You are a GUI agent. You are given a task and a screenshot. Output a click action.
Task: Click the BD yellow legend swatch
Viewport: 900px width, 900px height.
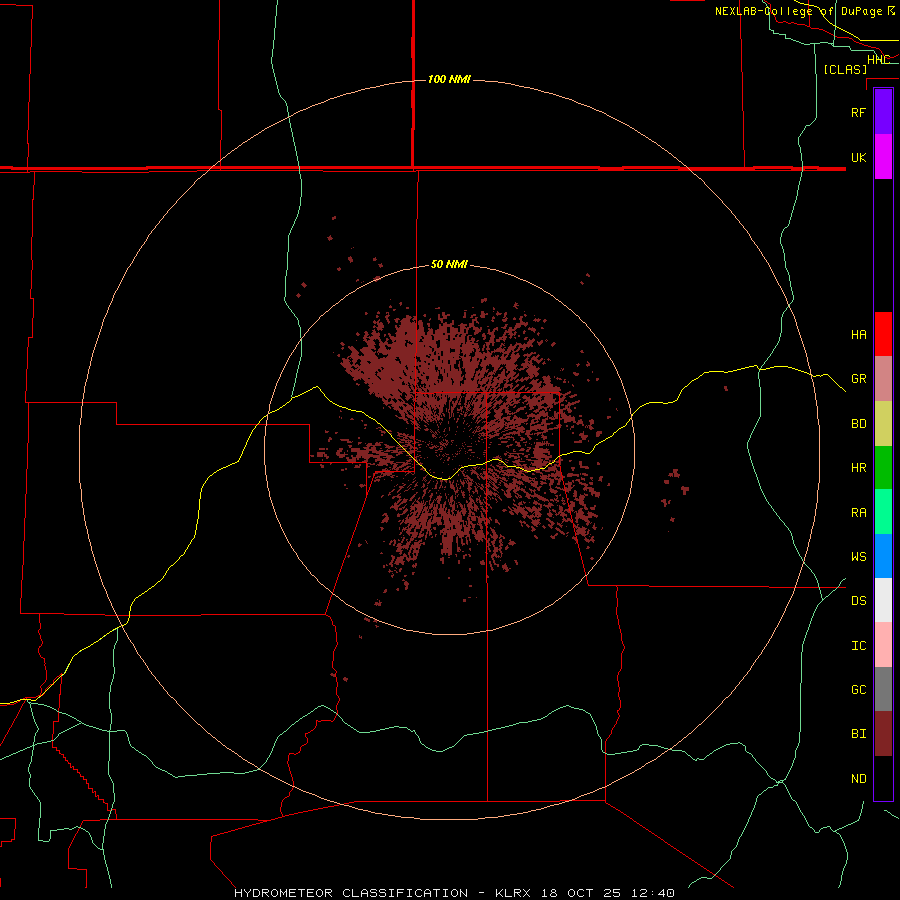883,424
